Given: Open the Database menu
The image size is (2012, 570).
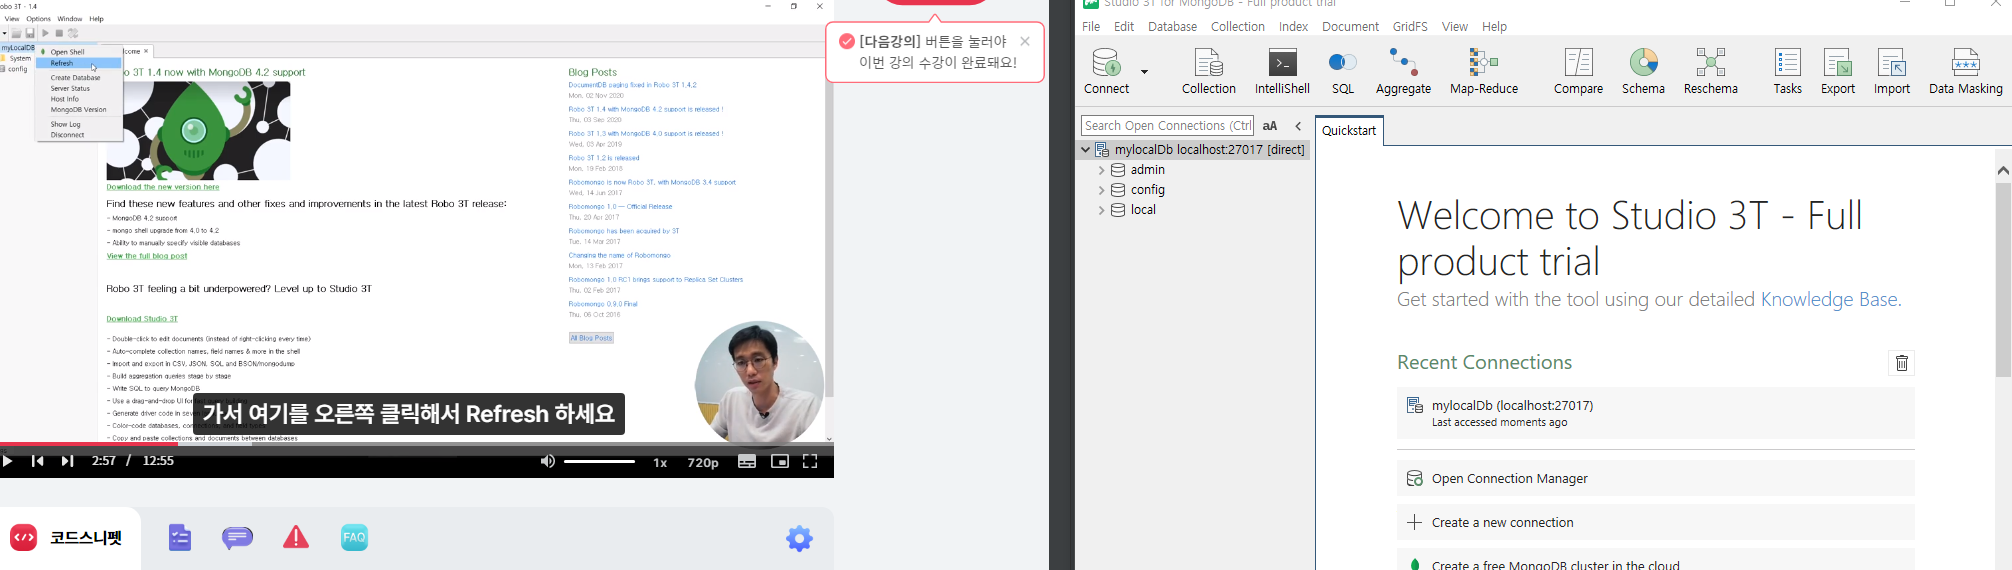Looking at the screenshot, I should 1172,27.
